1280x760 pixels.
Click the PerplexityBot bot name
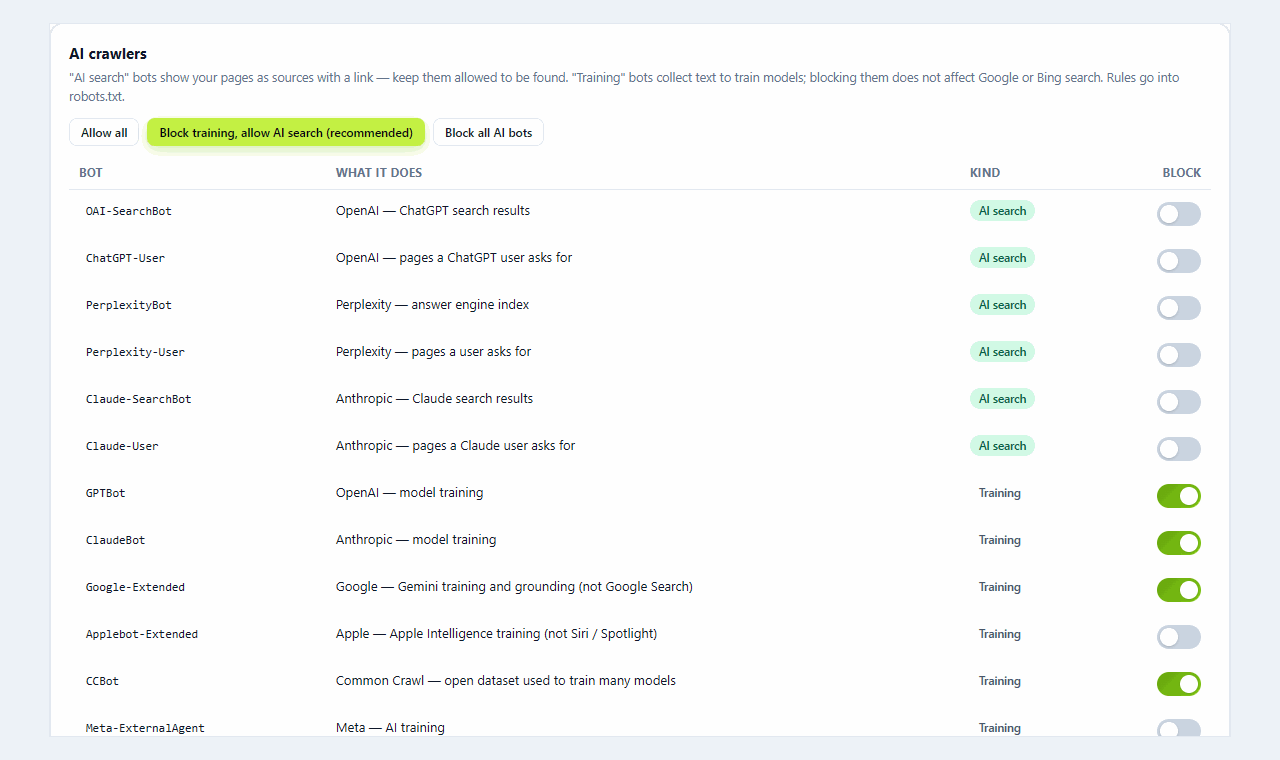click(129, 305)
